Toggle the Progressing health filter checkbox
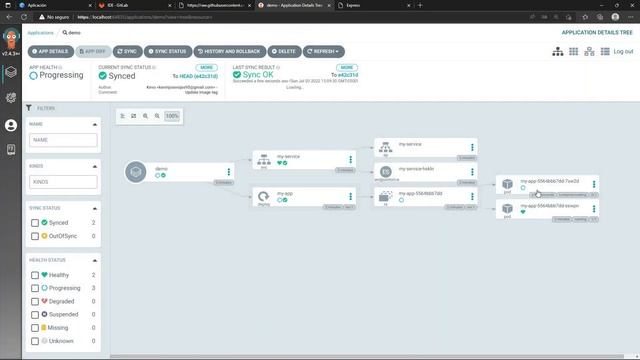Viewport: 640px width, 360px height. [x=35, y=288]
